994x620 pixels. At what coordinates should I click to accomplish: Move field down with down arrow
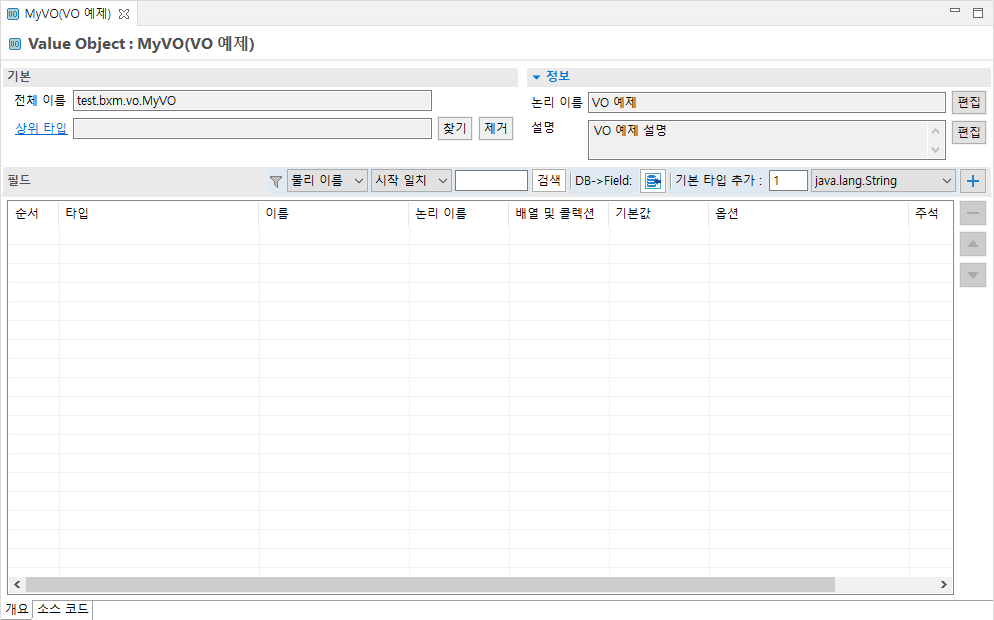[972, 275]
